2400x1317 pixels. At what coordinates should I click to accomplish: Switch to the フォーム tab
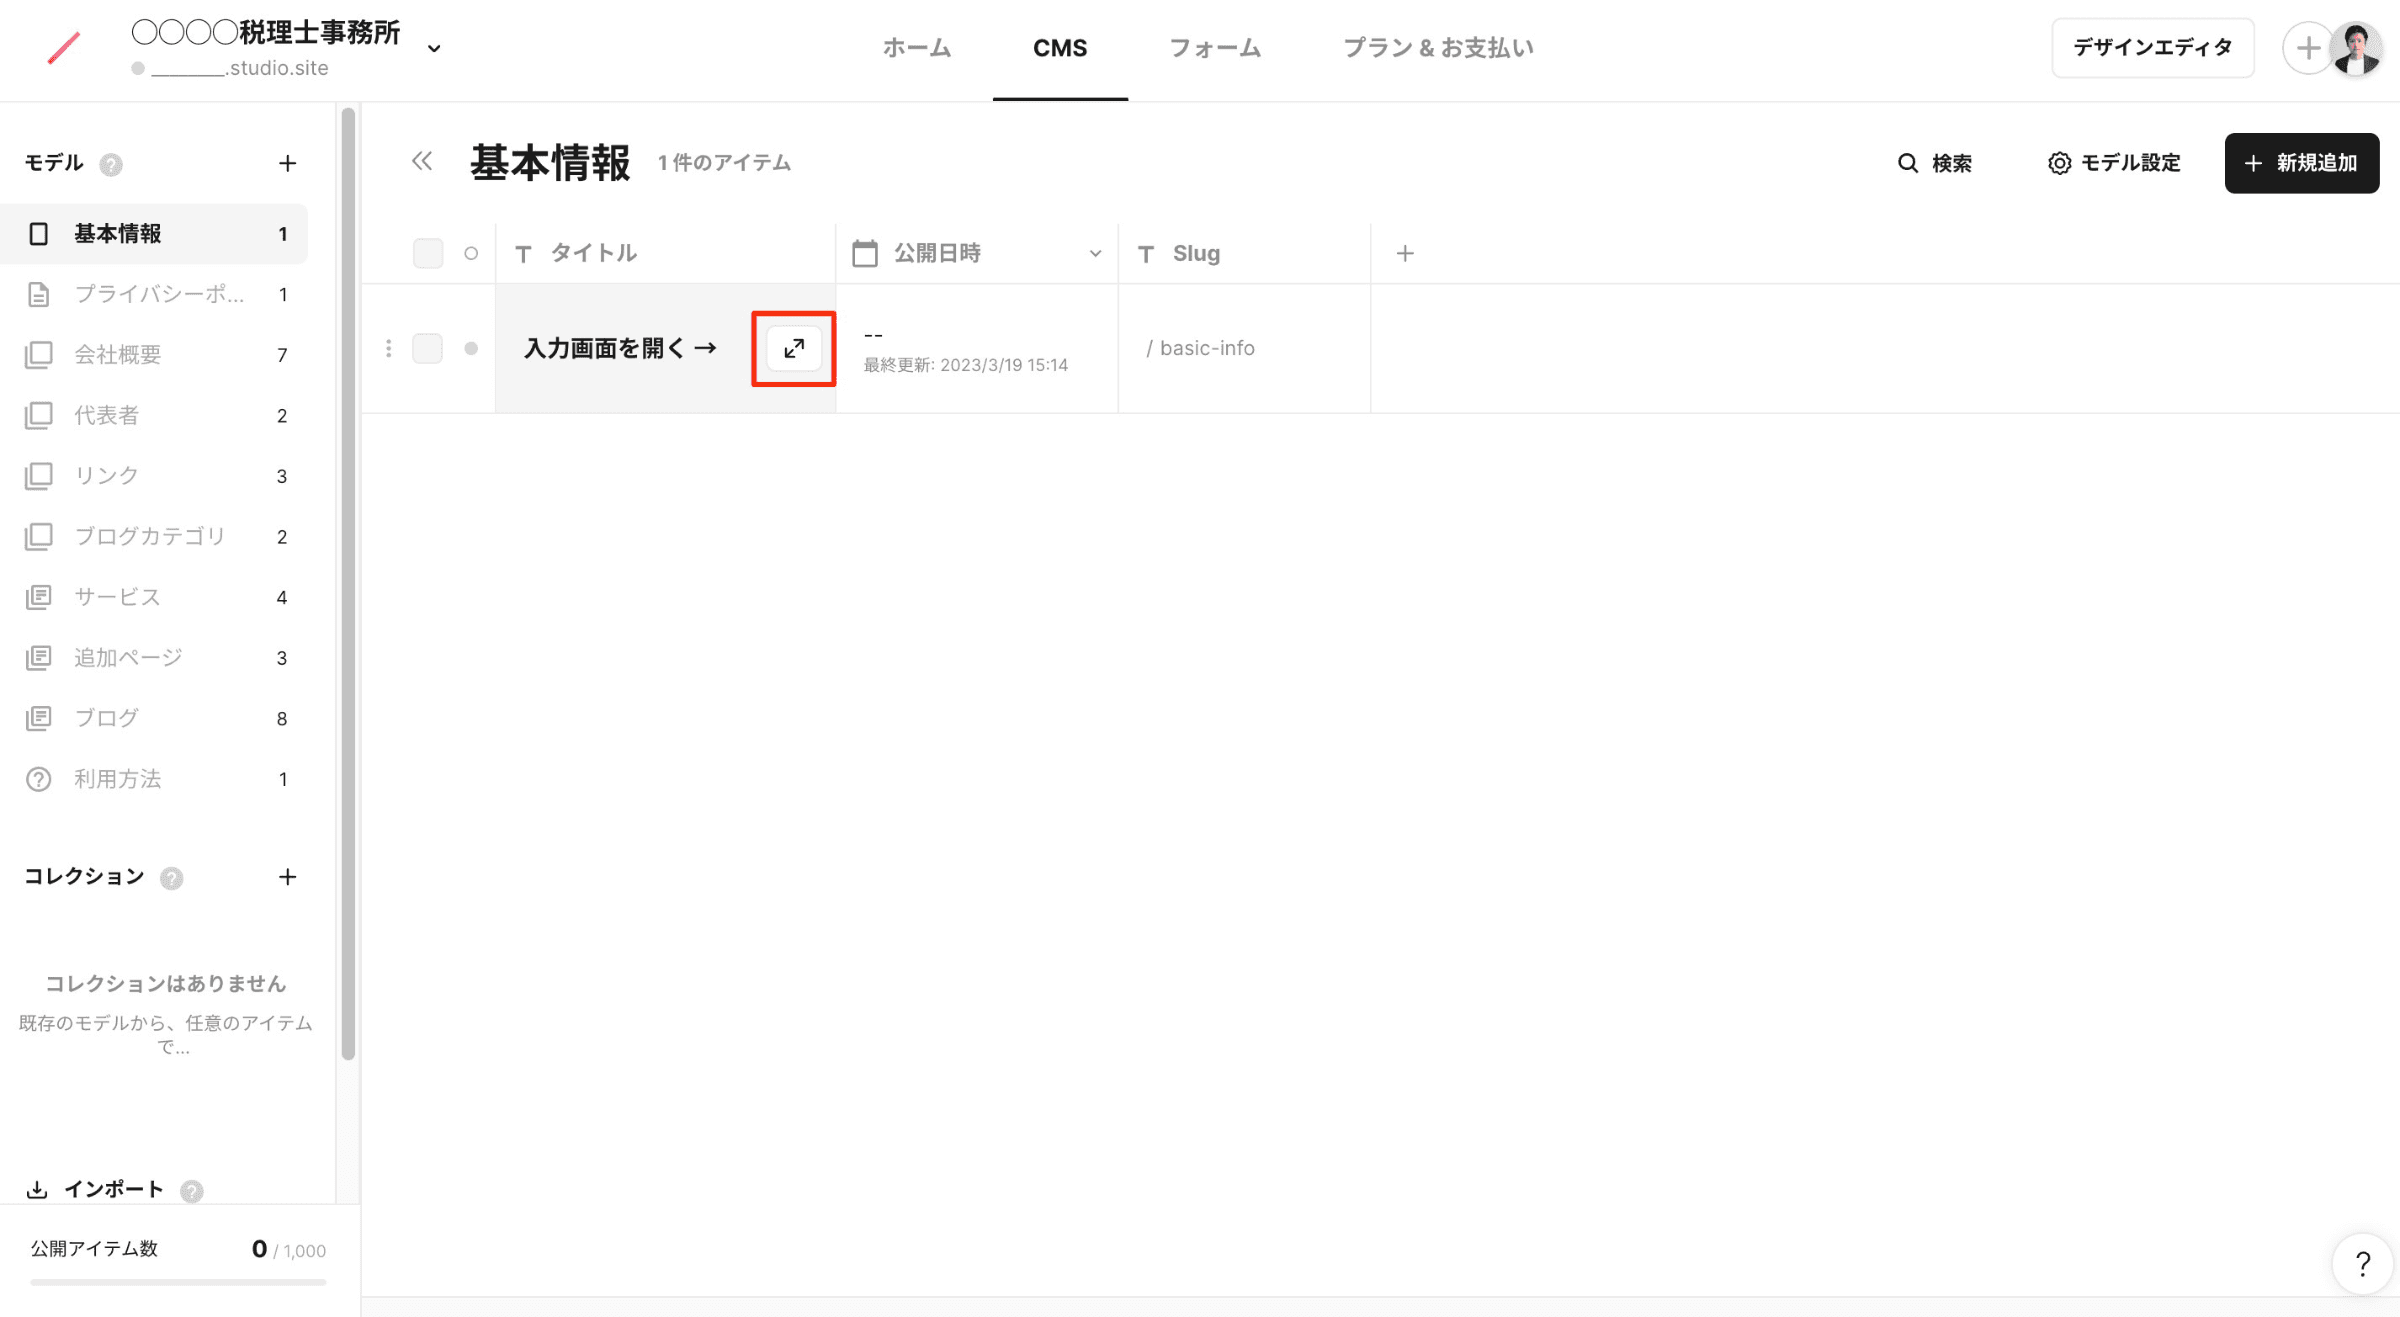1214,48
